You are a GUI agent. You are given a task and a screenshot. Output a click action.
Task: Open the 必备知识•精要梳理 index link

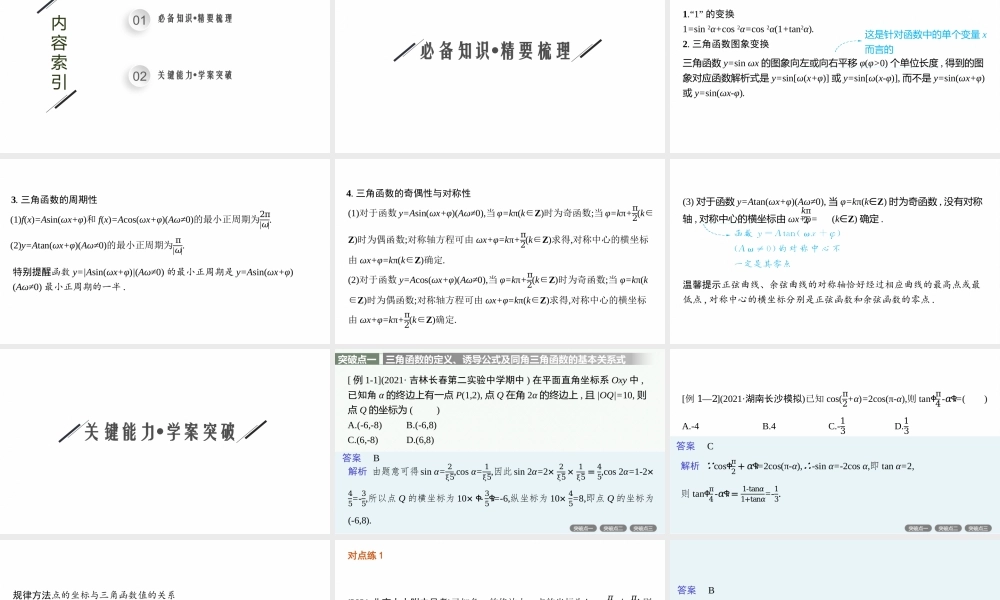[195, 20]
